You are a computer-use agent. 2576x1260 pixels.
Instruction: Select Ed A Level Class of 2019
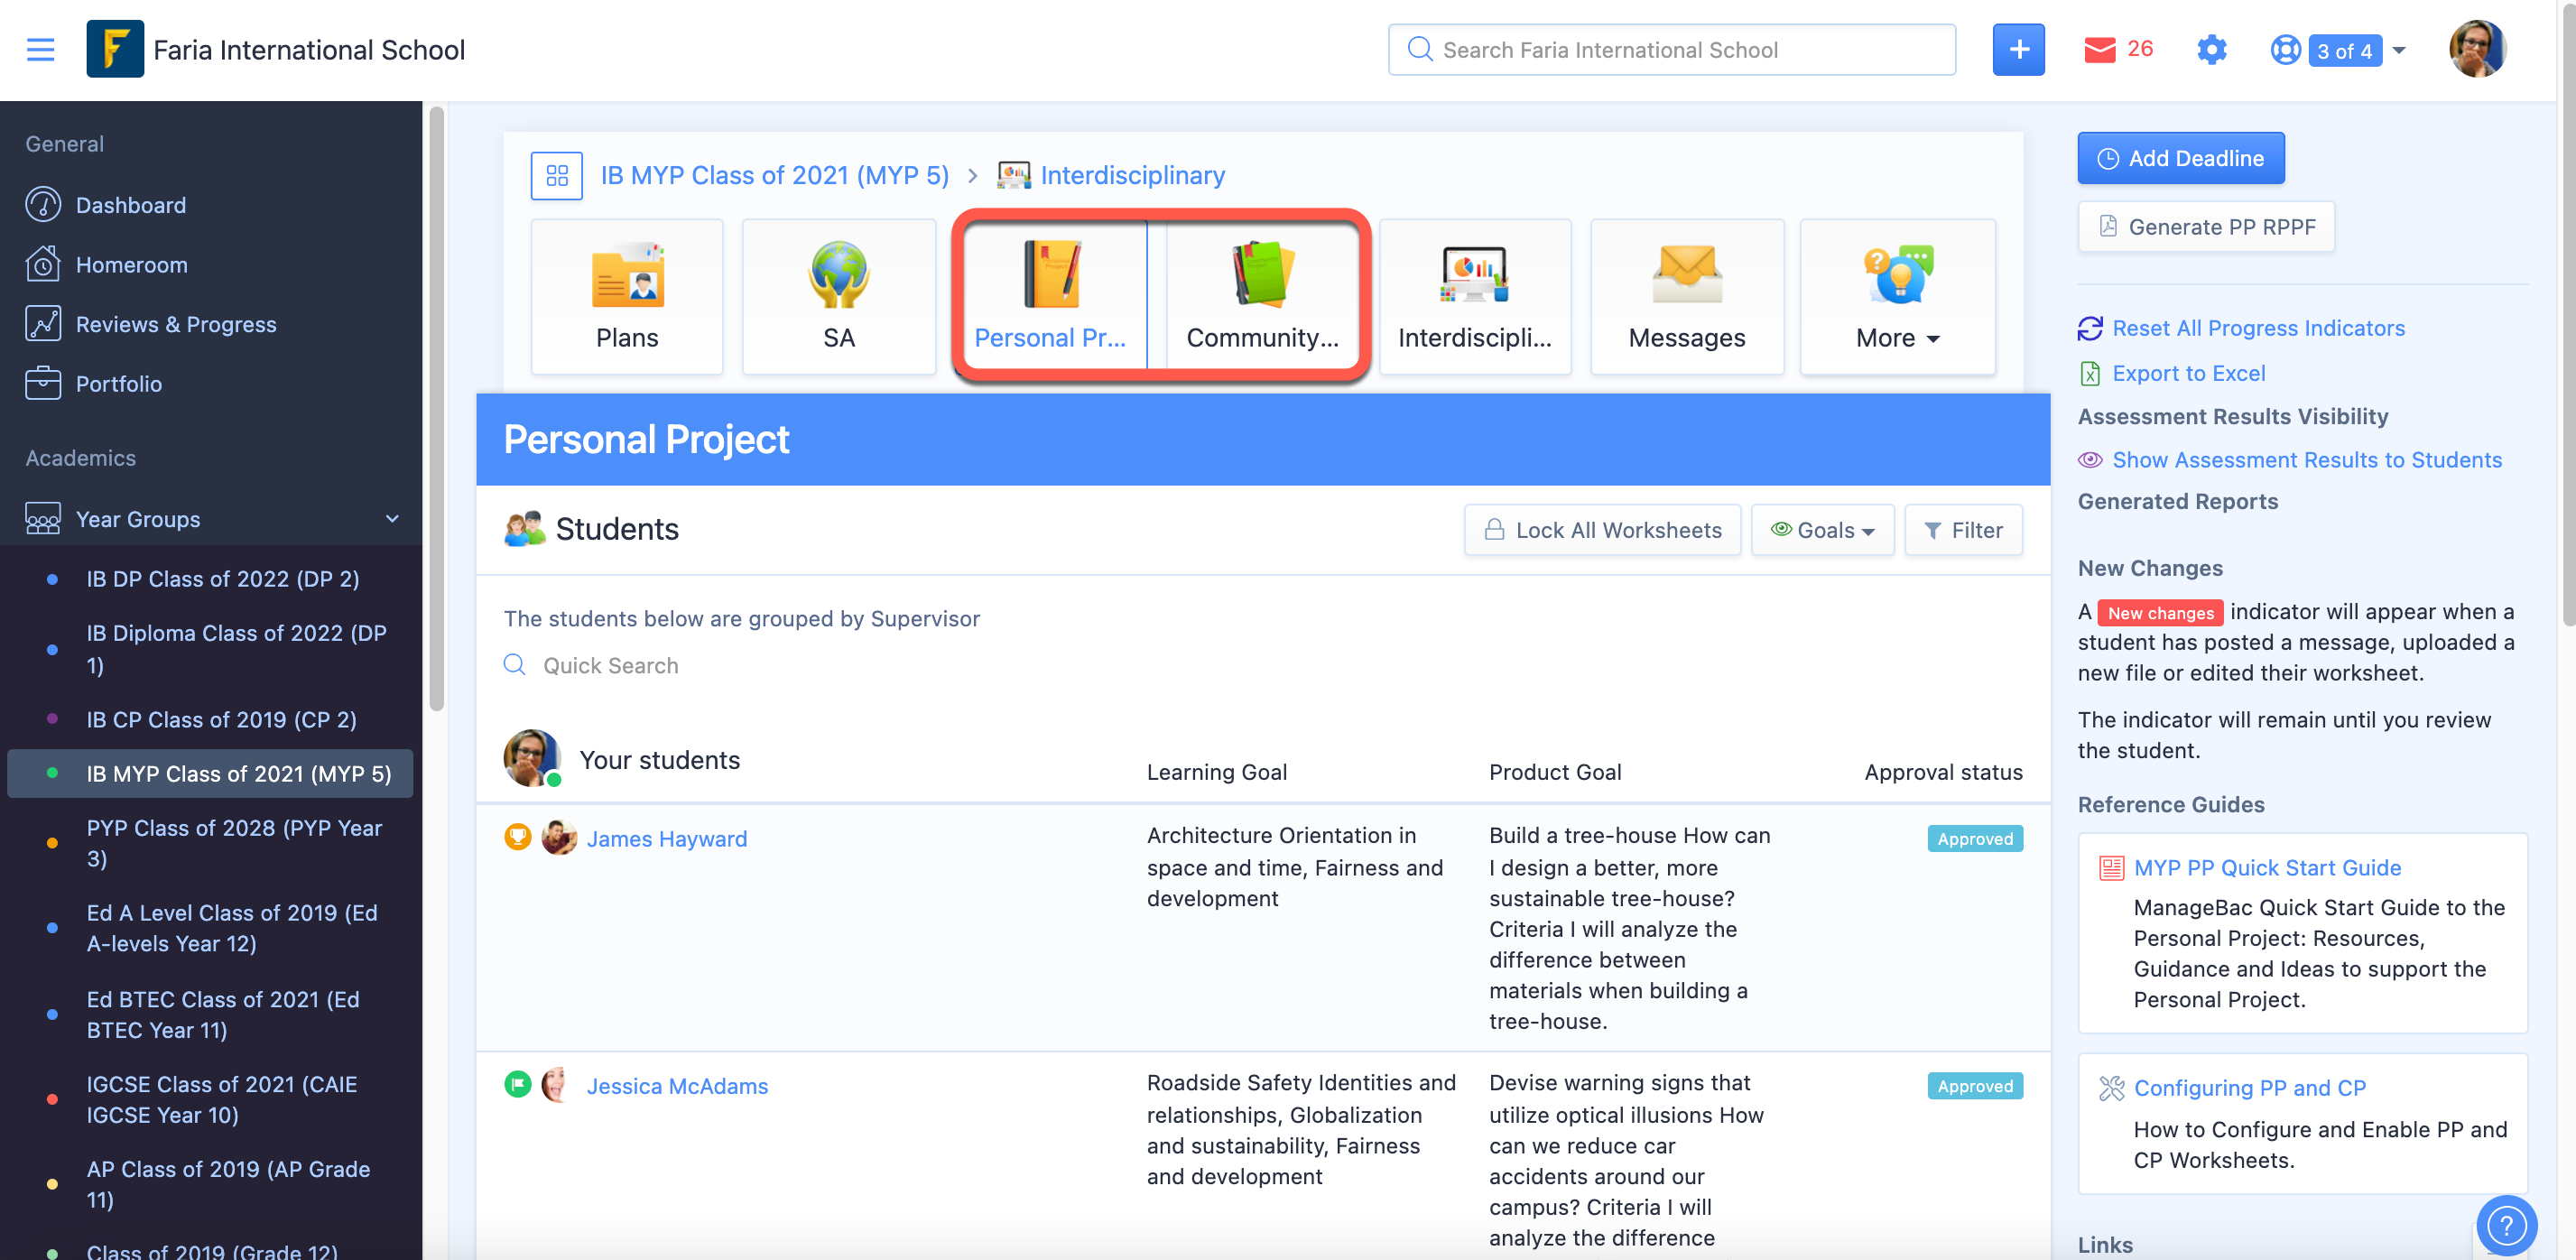tap(232, 928)
